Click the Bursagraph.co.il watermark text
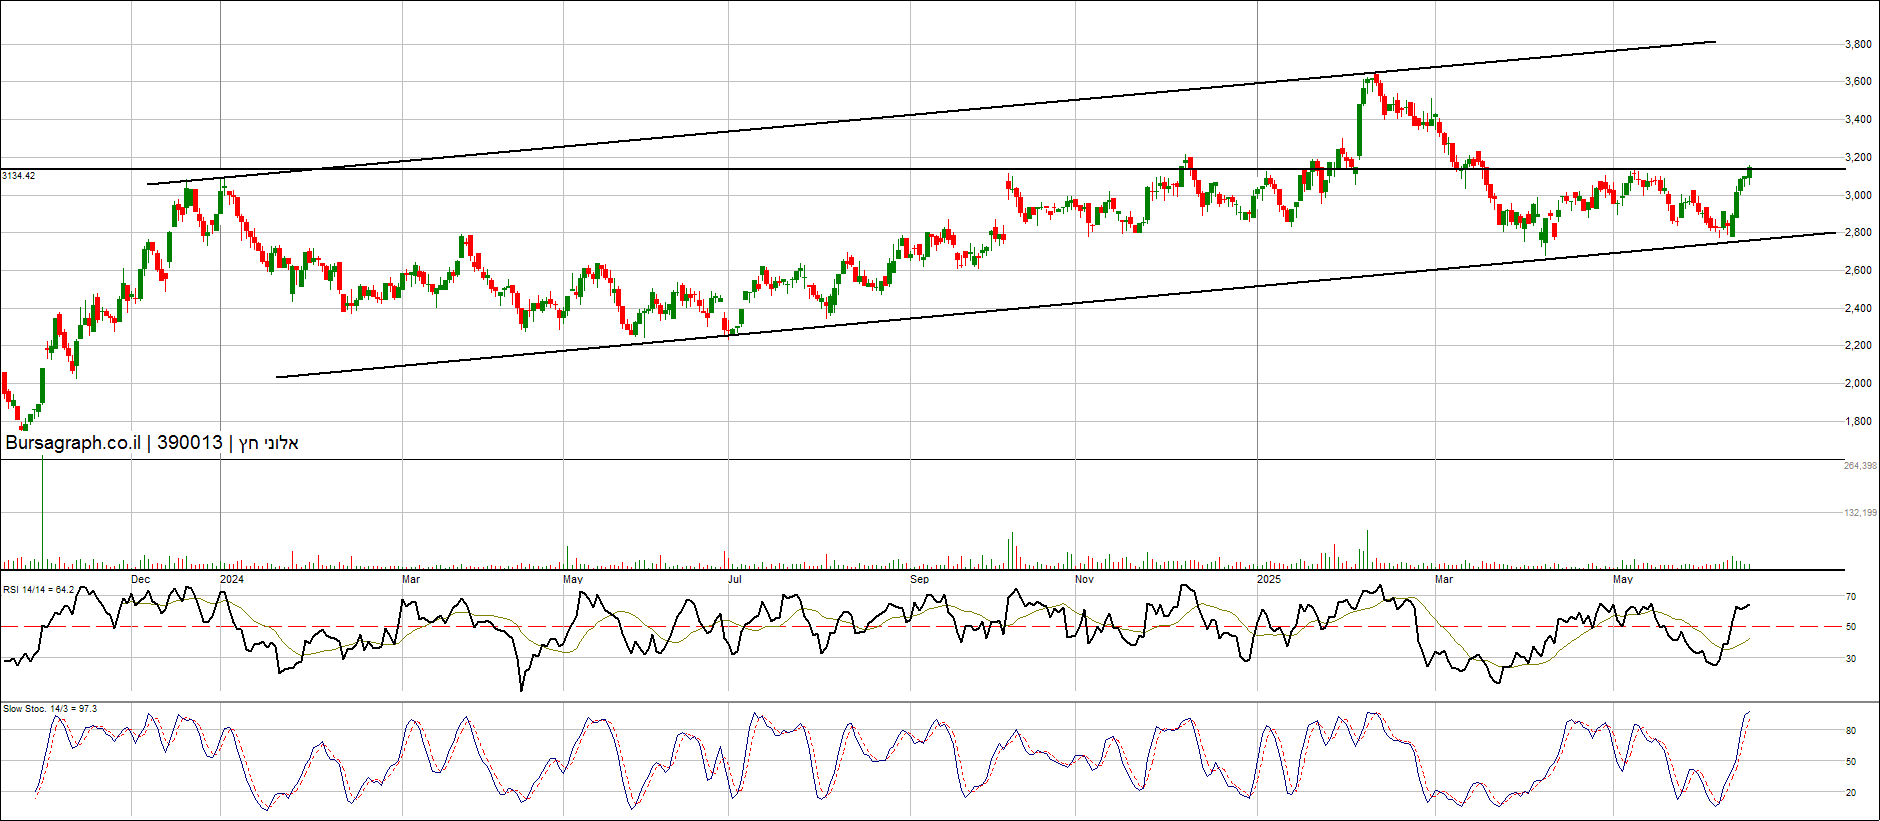 click(73, 443)
